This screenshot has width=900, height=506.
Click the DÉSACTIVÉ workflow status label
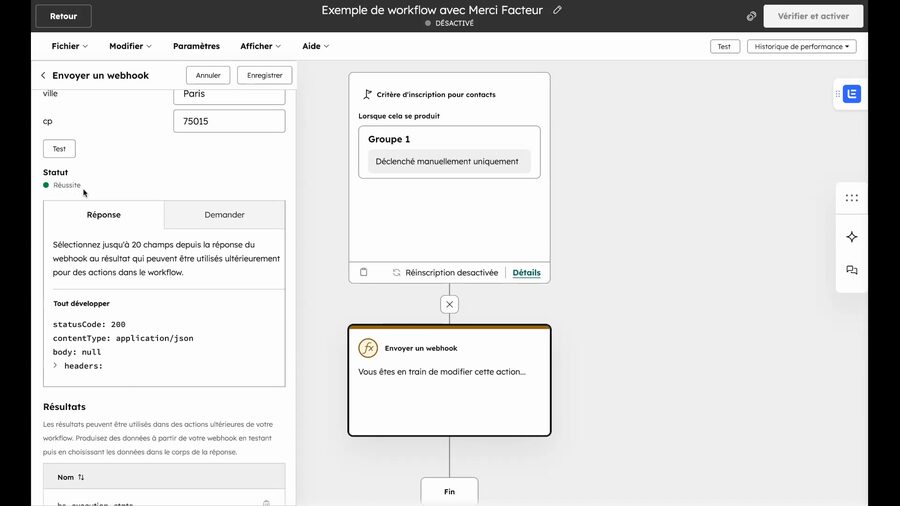pos(449,23)
